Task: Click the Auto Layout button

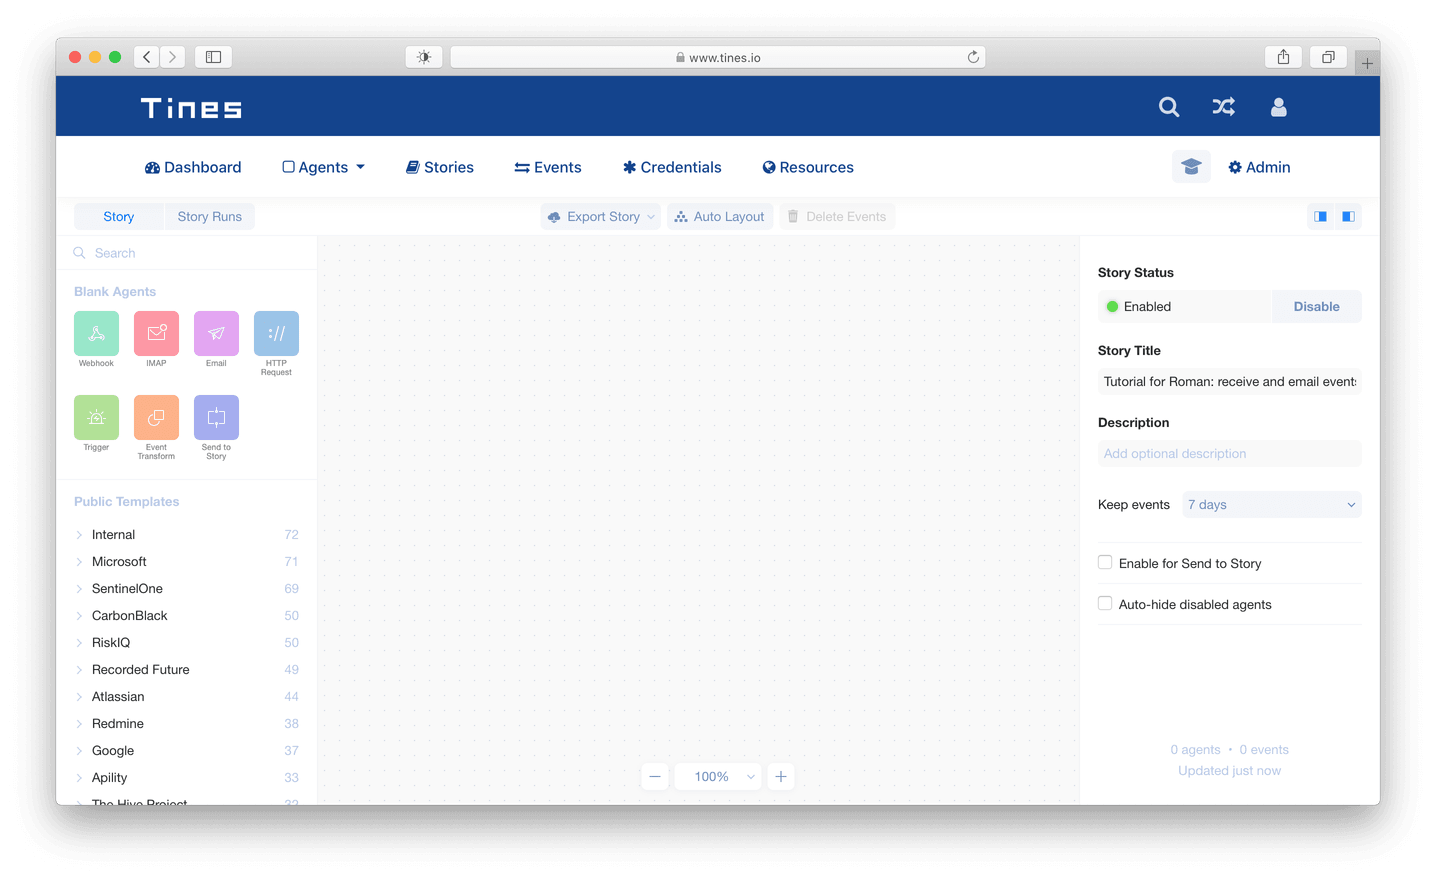Action: [720, 217]
